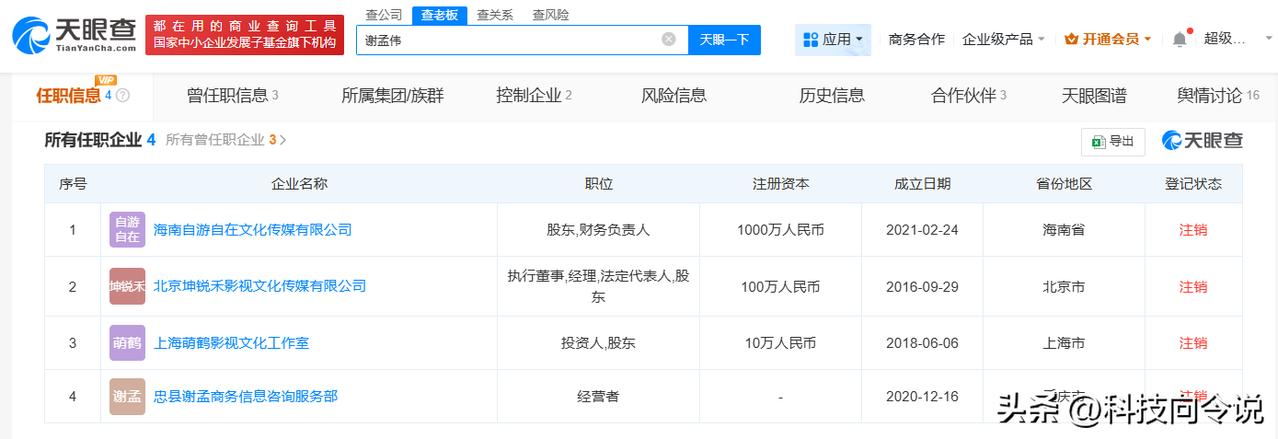Open the 曾任职信息 tab
1278x439 pixels.
coord(232,95)
